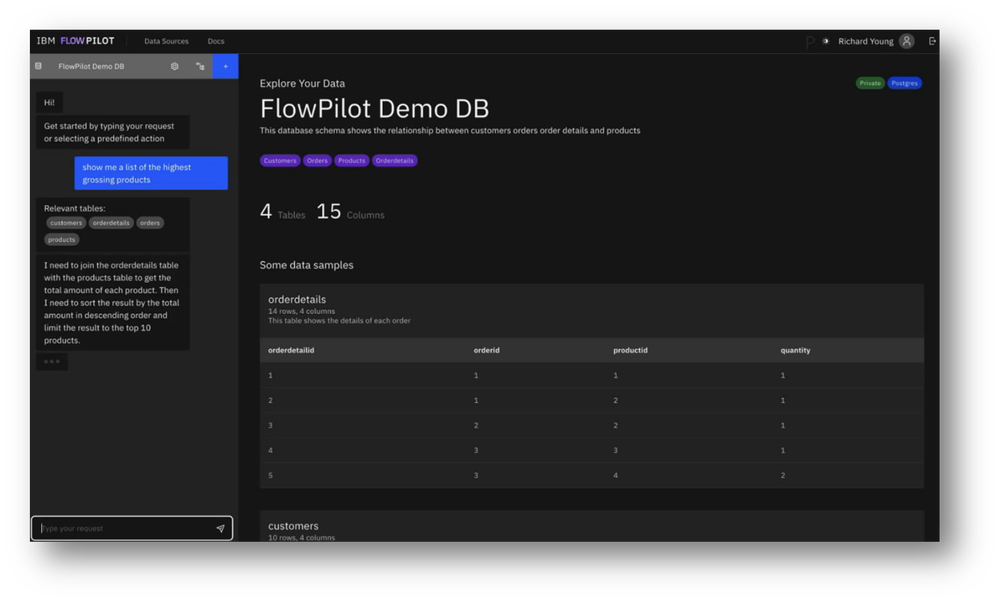The image size is (1000, 602).
Task: Click the FlowPilot Demo DB heading
Action: pyautogui.click(x=374, y=108)
